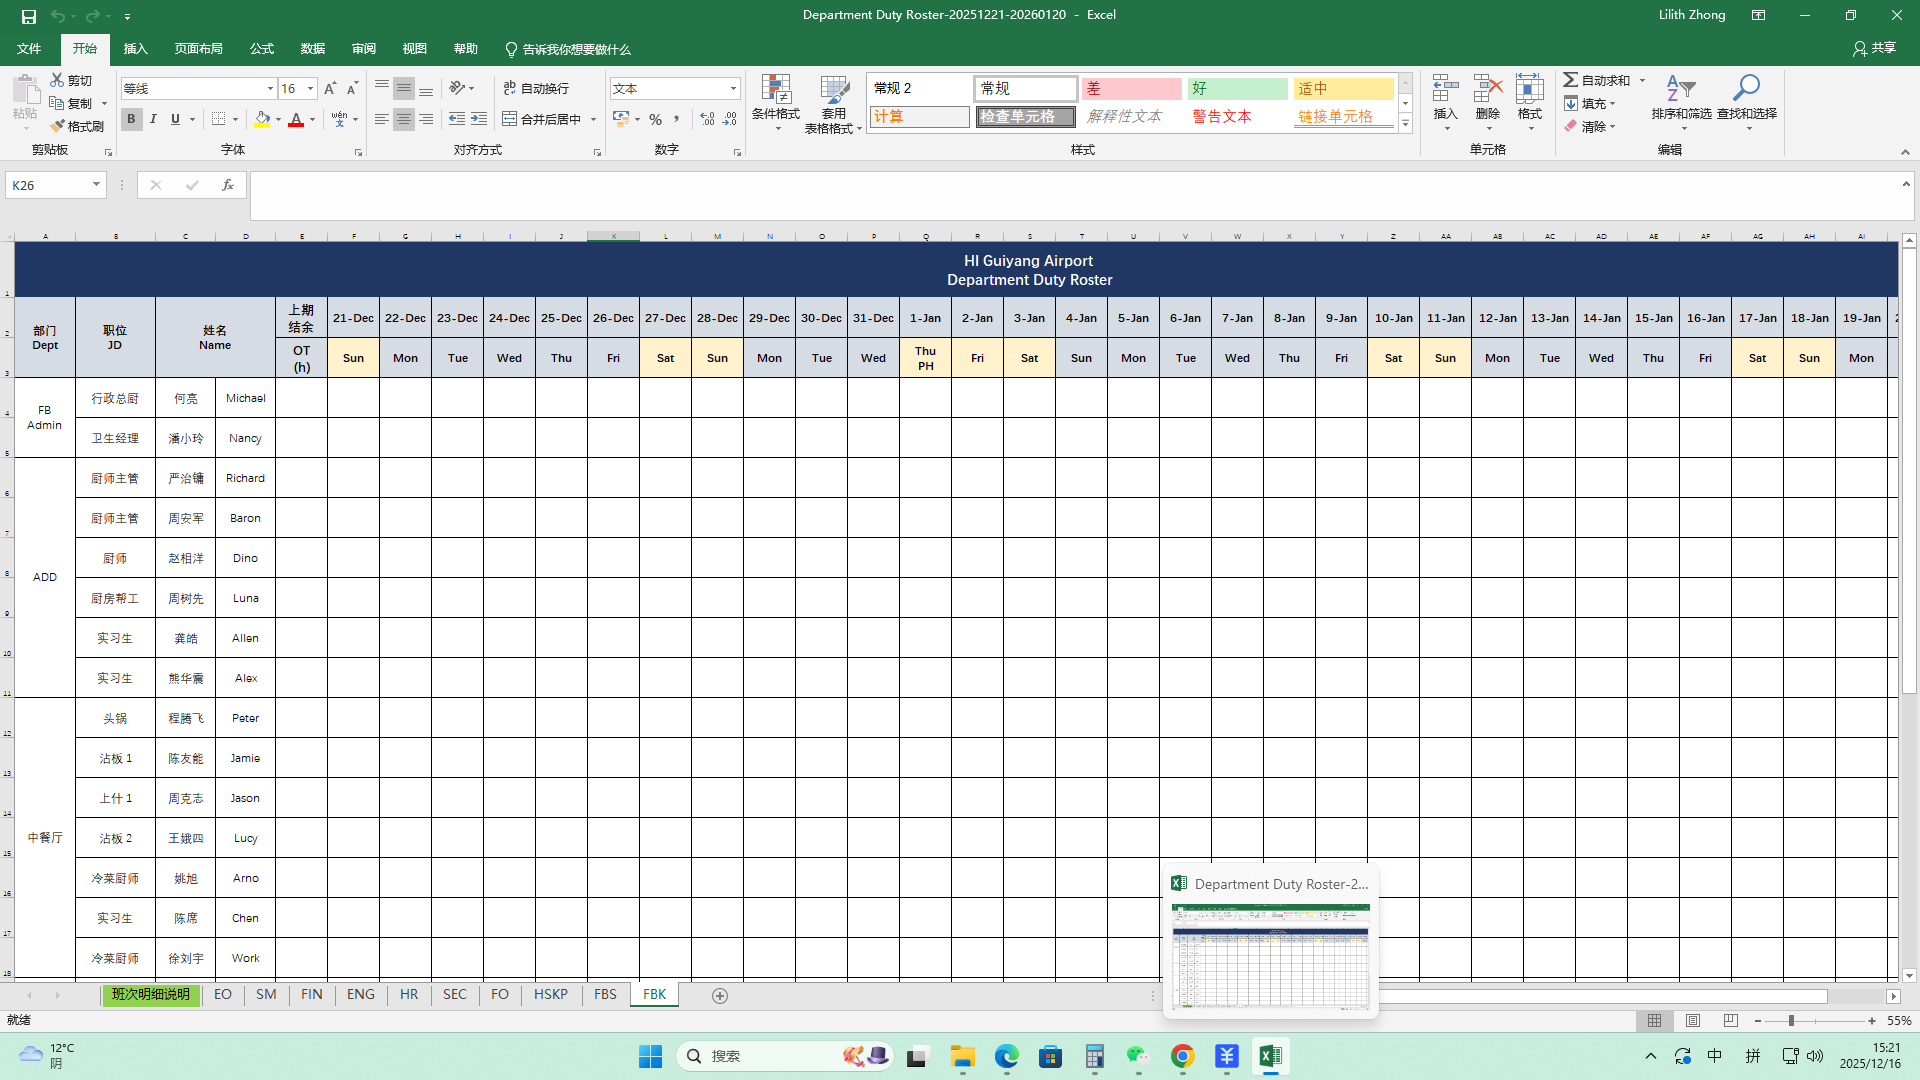Expand the number format dropdown

(x=733, y=89)
